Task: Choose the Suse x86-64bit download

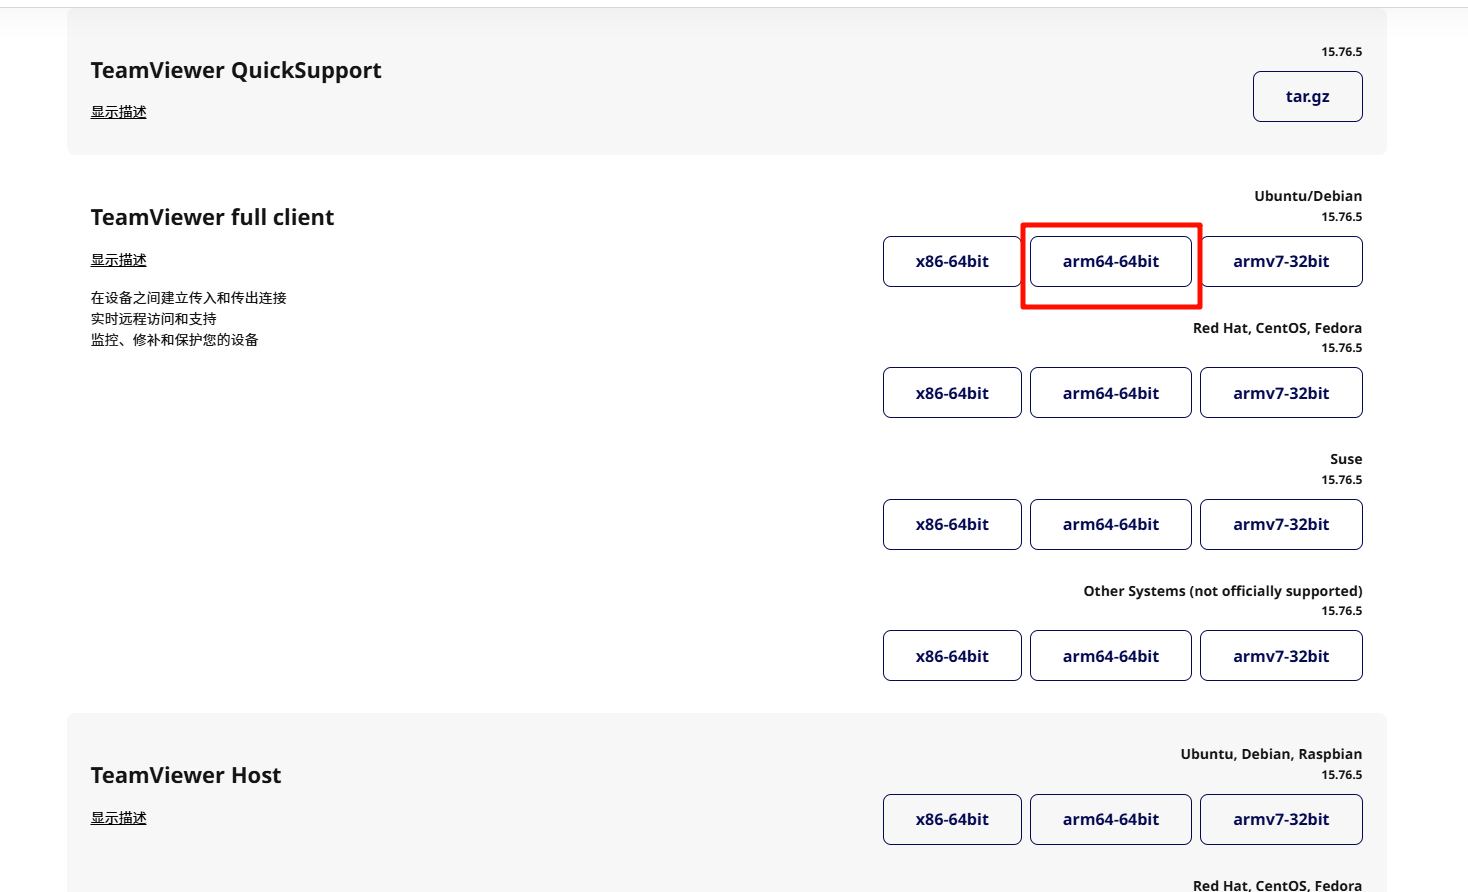Action: 952,525
